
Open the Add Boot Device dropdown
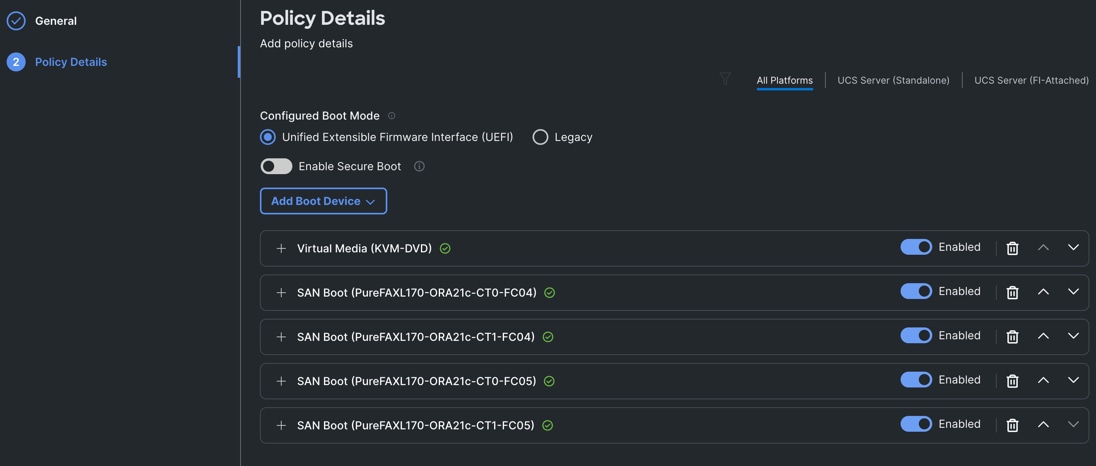click(x=323, y=201)
